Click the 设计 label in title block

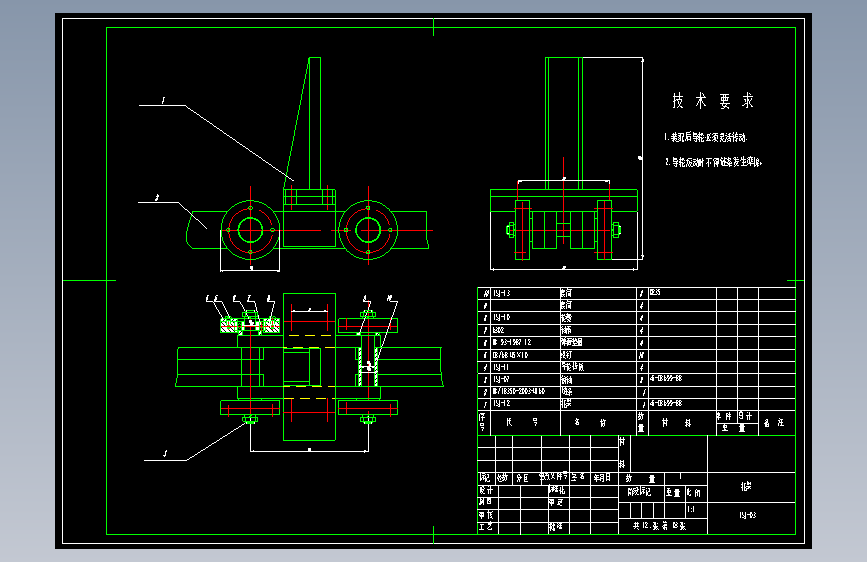click(x=485, y=490)
